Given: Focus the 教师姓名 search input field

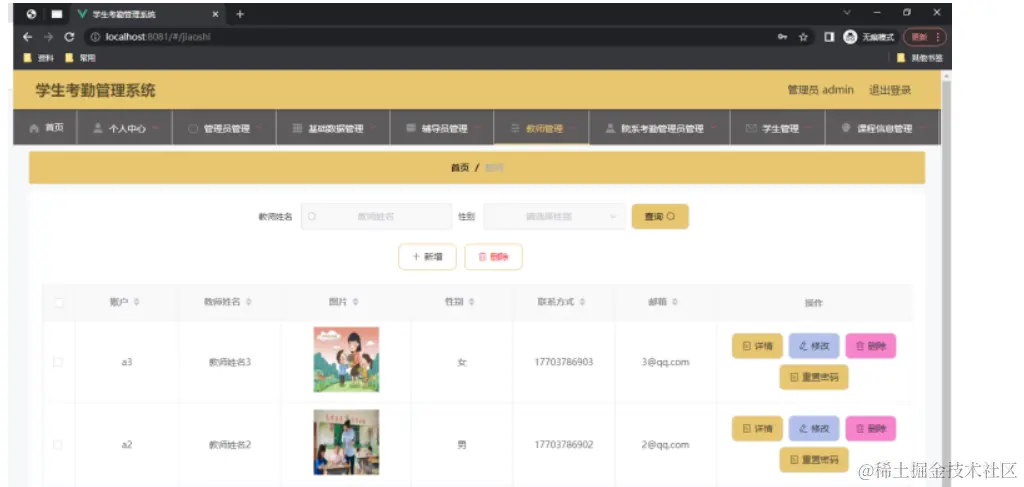Looking at the screenshot, I should (376, 217).
